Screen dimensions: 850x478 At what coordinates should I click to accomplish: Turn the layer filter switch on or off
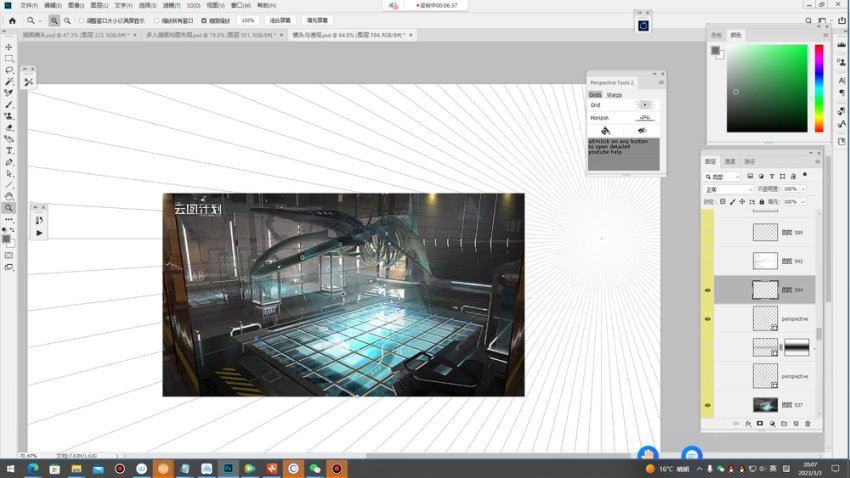(x=805, y=175)
